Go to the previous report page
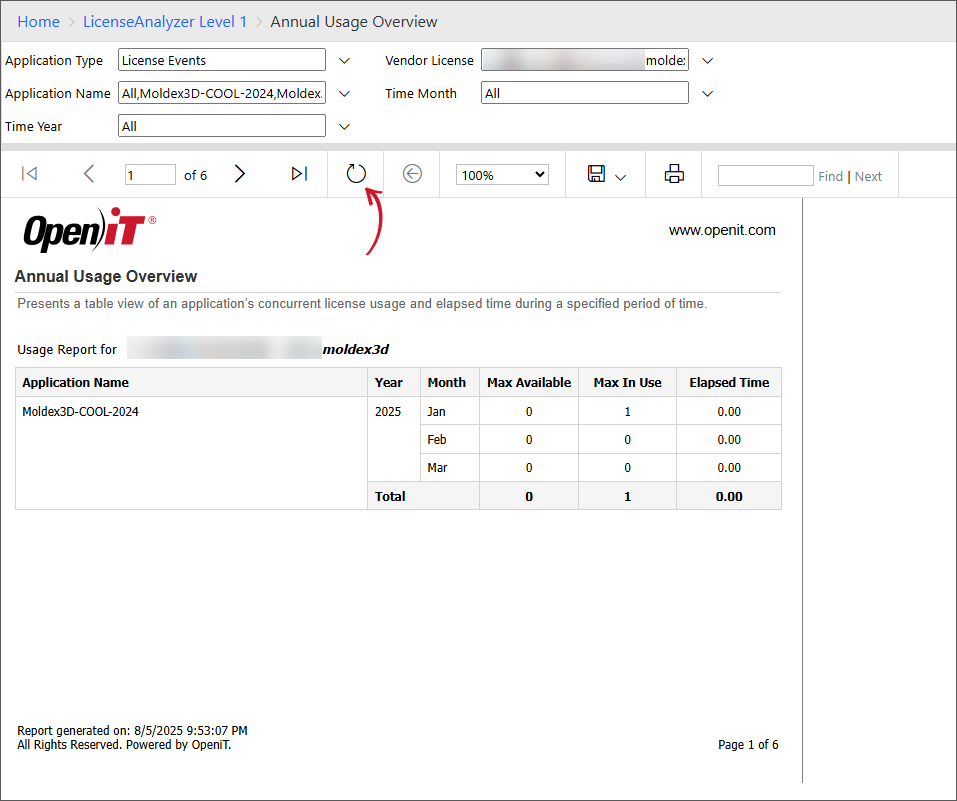Viewport: 957px width, 801px height. [x=89, y=174]
